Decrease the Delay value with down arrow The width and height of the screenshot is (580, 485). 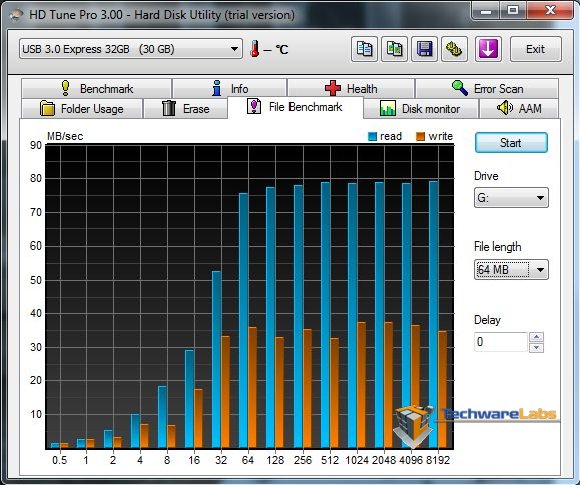(536, 348)
